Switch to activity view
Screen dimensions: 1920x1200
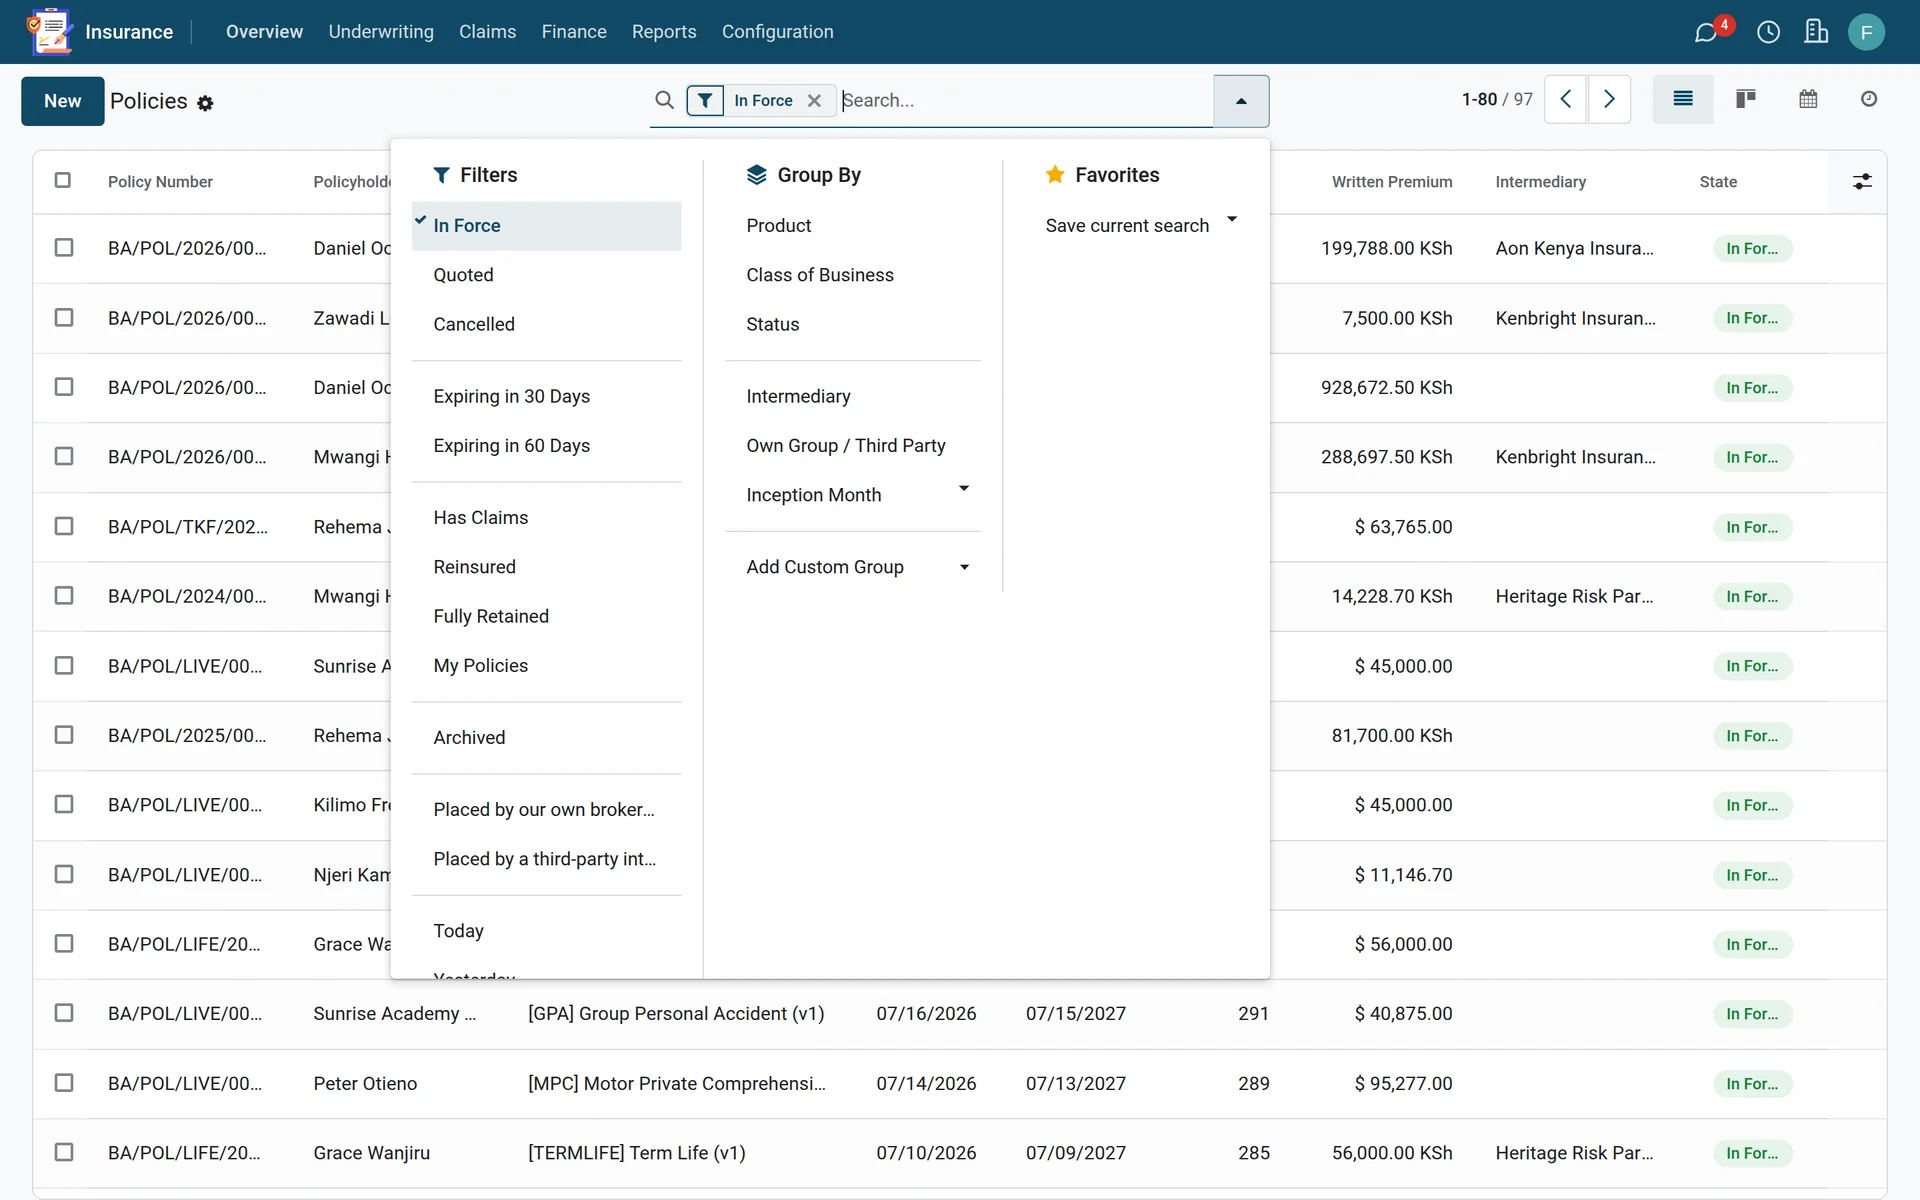(1869, 99)
